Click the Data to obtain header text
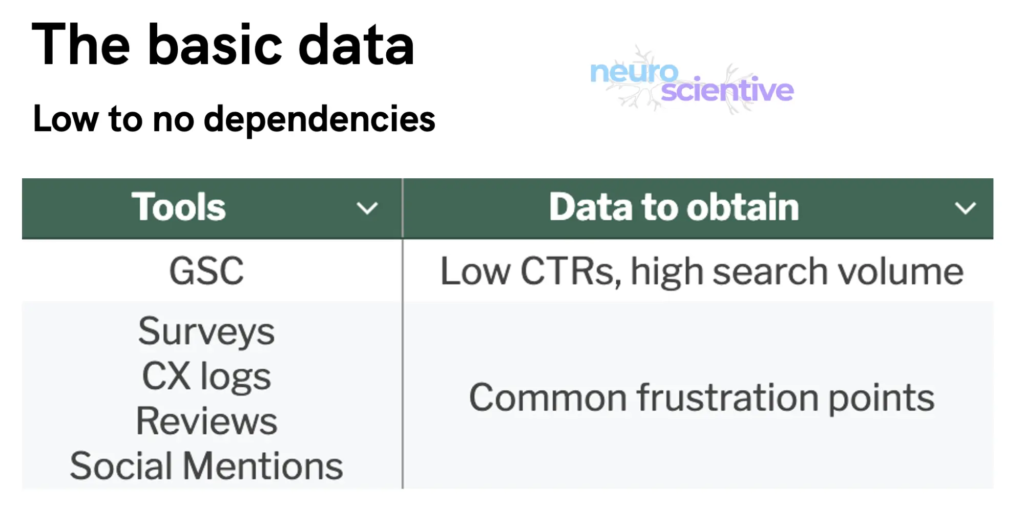 pos(673,208)
